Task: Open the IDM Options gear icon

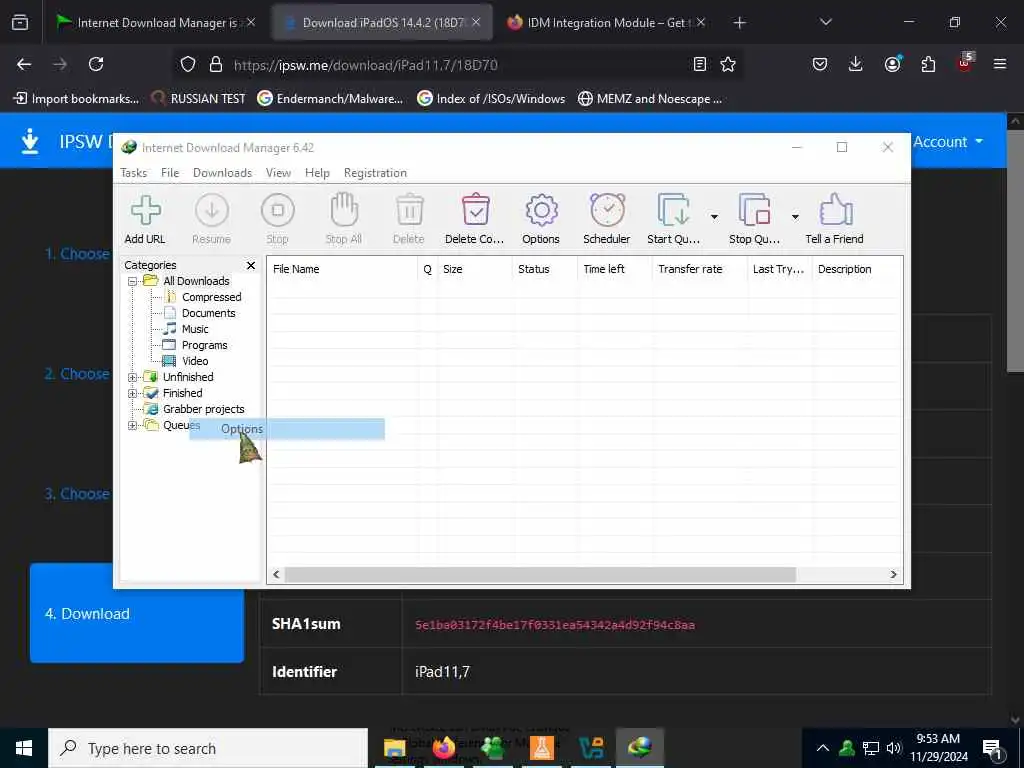Action: click(x=541, y=211)
